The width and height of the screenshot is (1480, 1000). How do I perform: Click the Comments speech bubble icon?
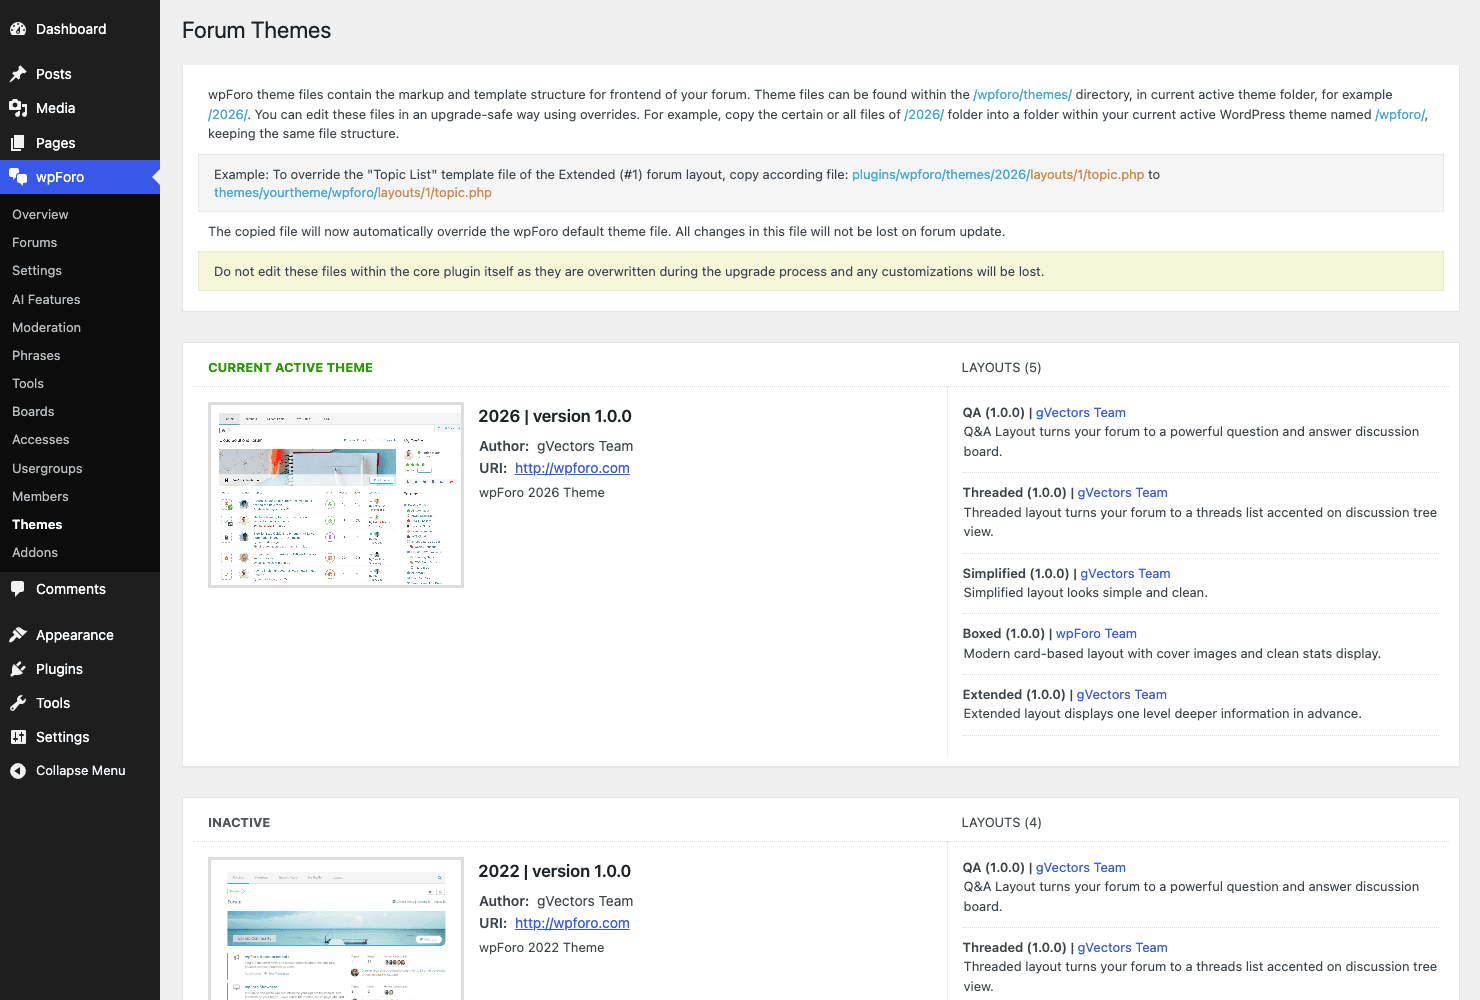(18, 589)
